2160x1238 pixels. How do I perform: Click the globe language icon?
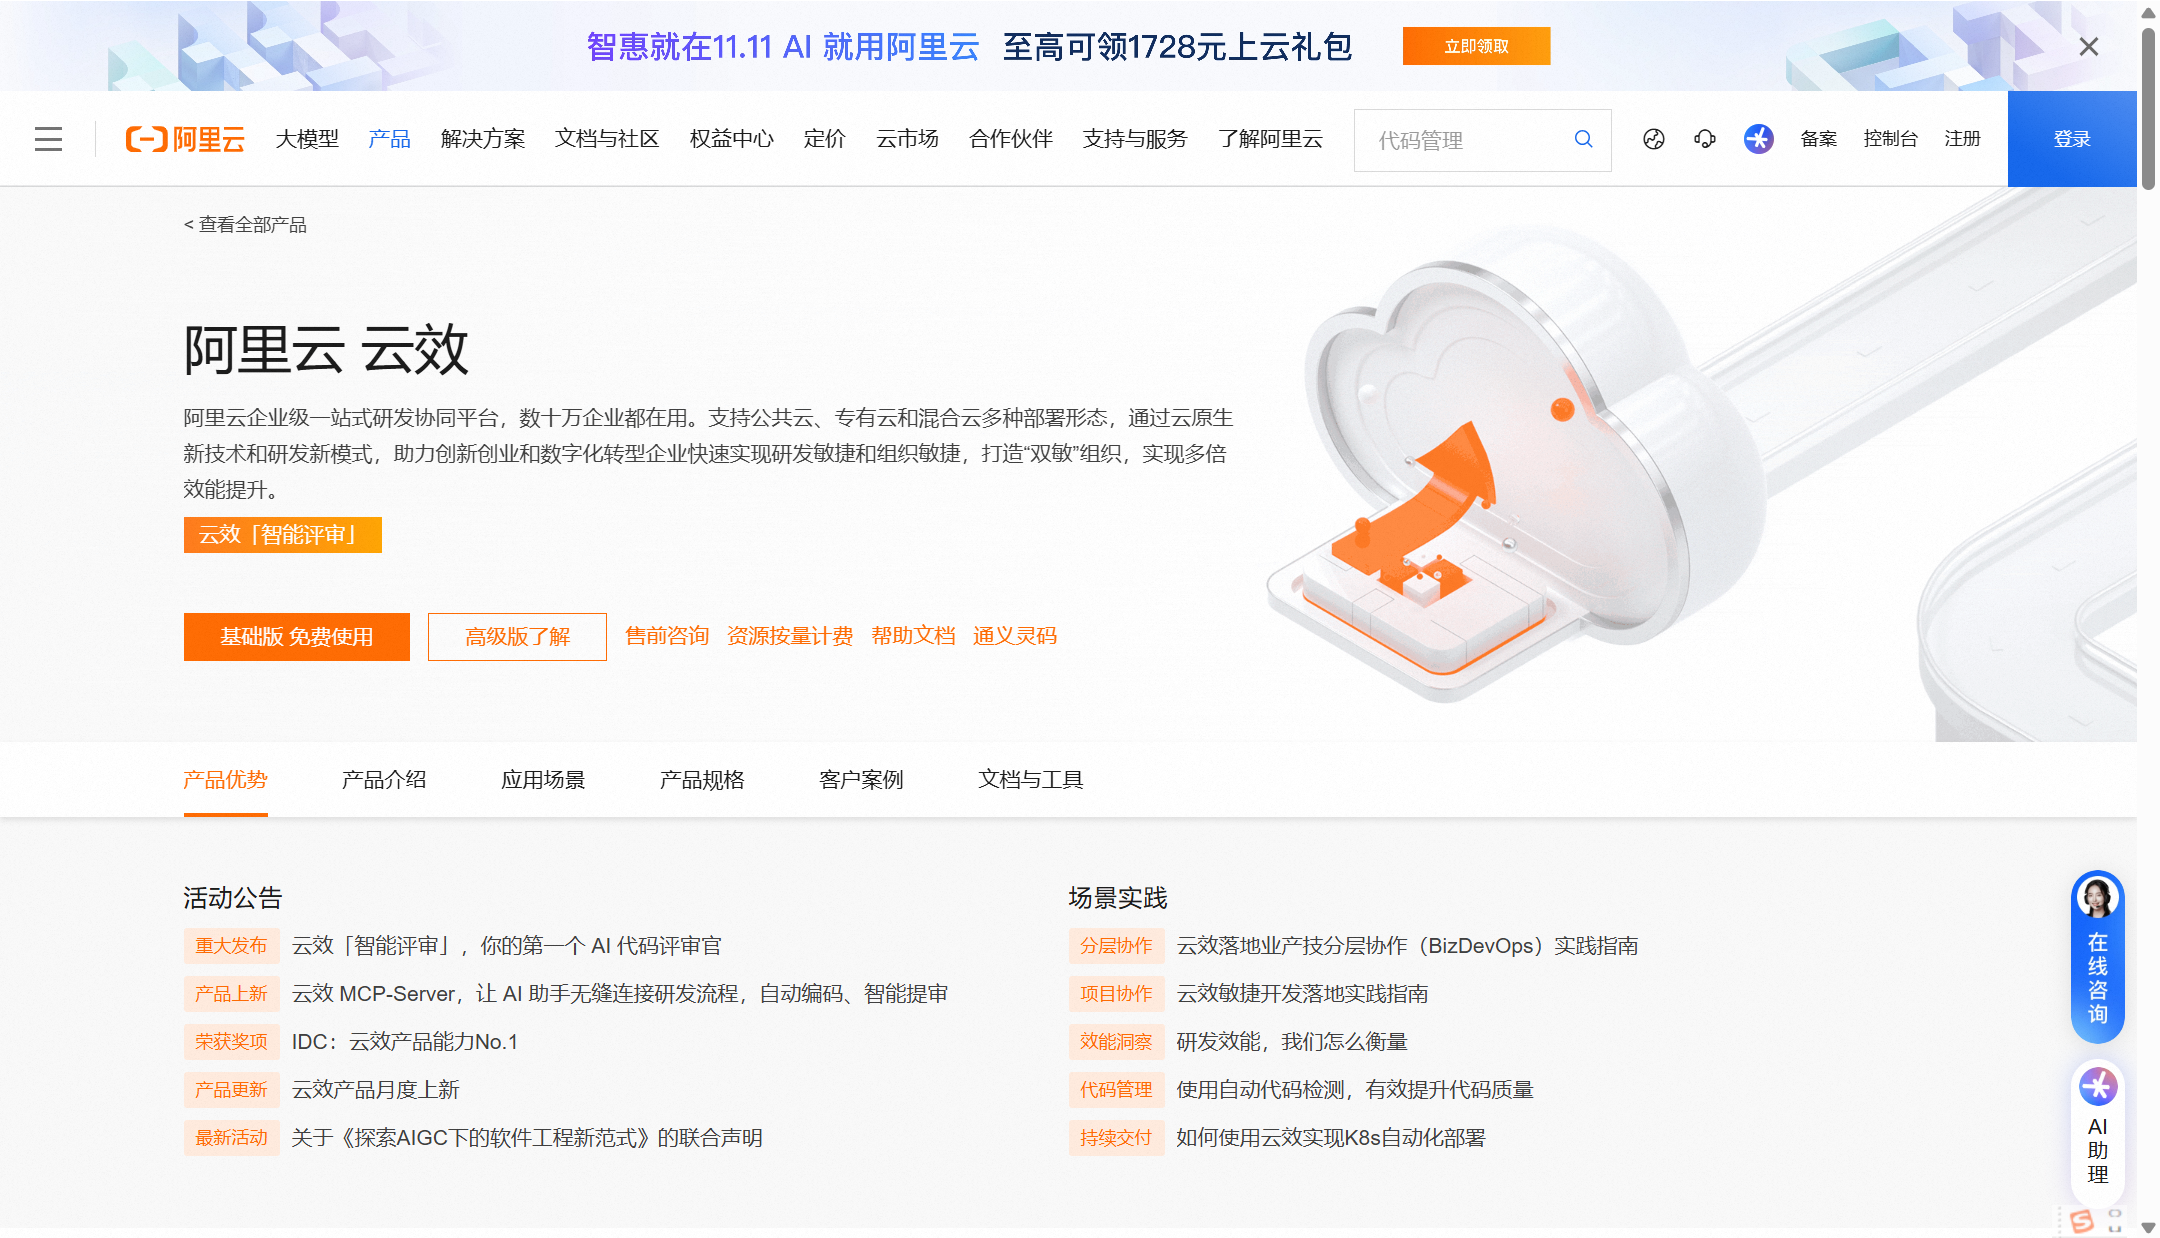pos(1654,139)
